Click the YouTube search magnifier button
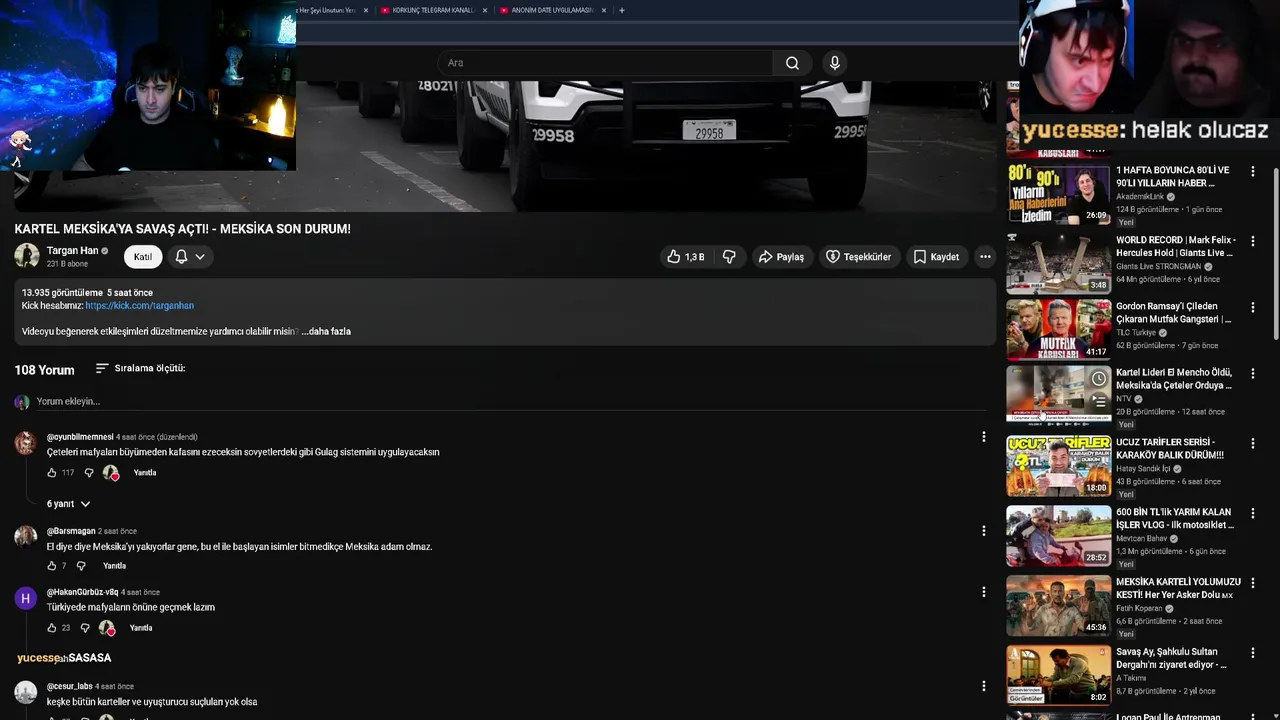Image resolution: width=1280 pixels, height=720 pixels. coord(792,63)
